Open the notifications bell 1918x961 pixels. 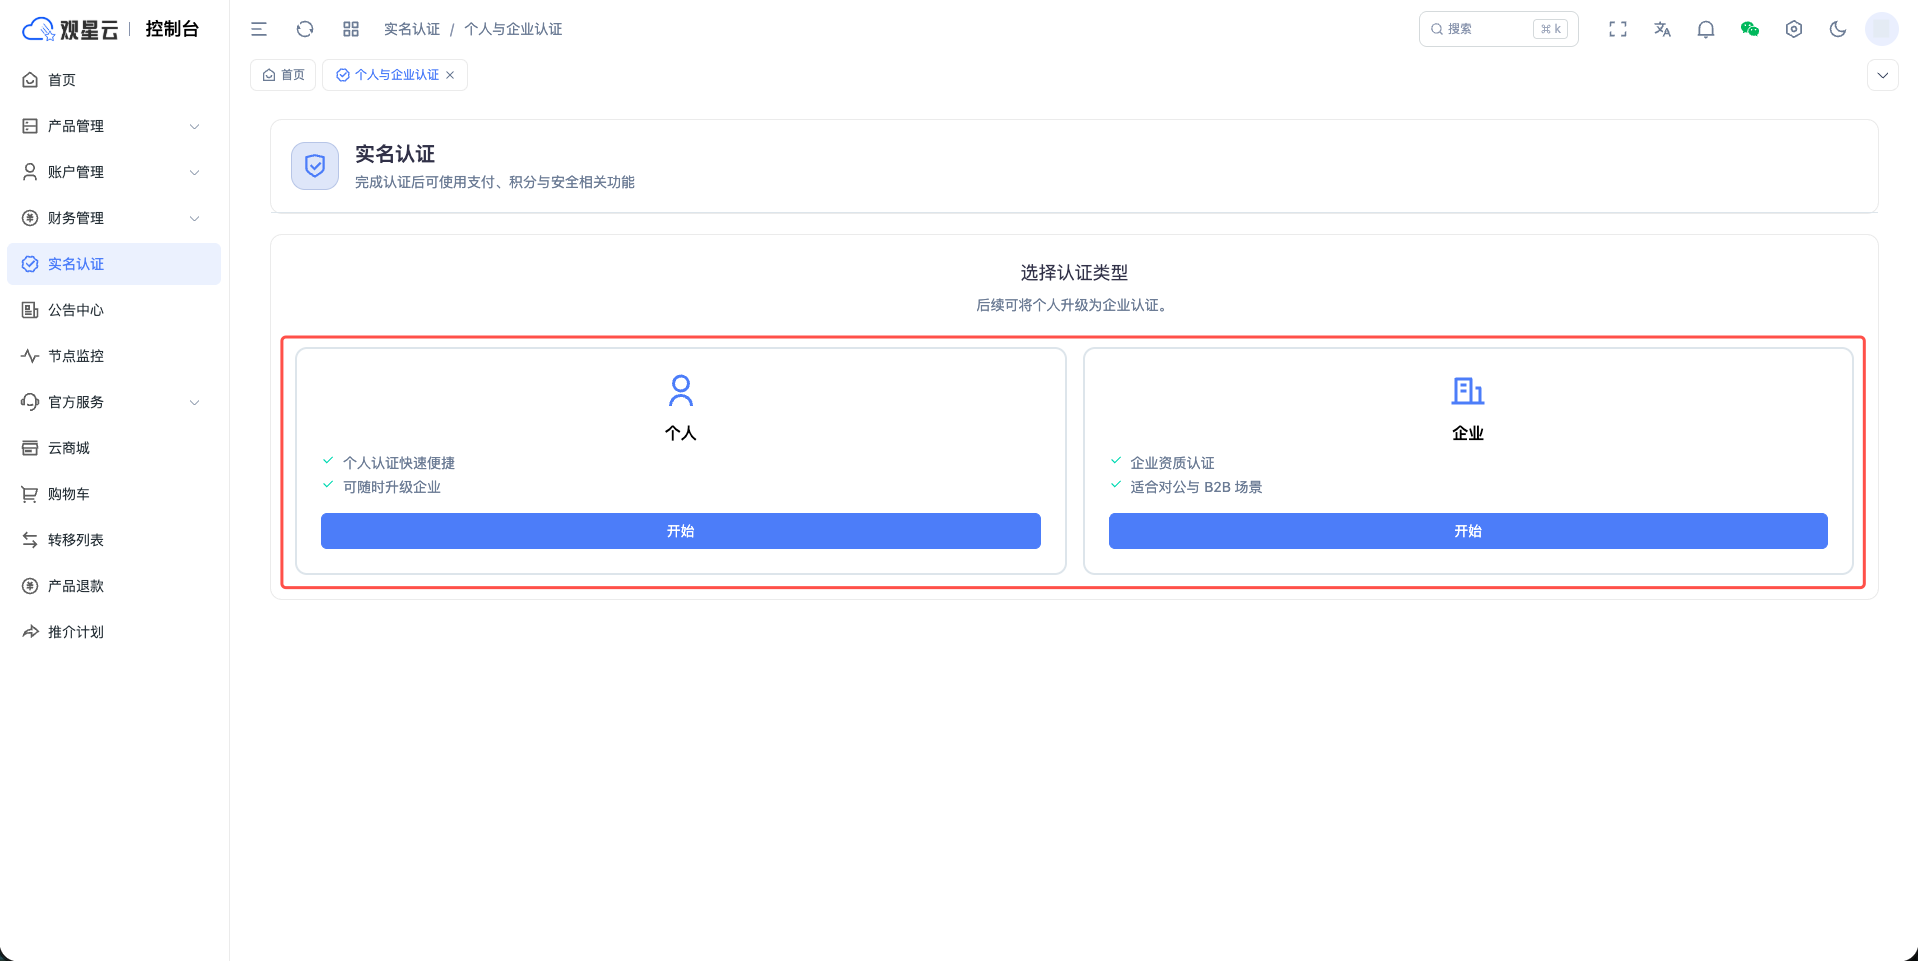pyautogui.click(x=1706, y=29)
